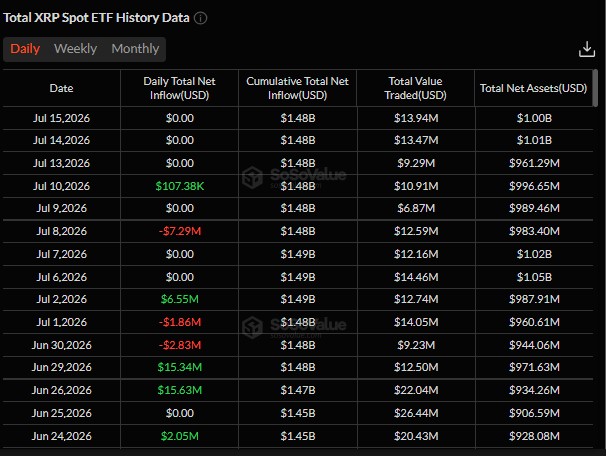Click the $1.47B cumulative inflow value

[x=298, y=390]
